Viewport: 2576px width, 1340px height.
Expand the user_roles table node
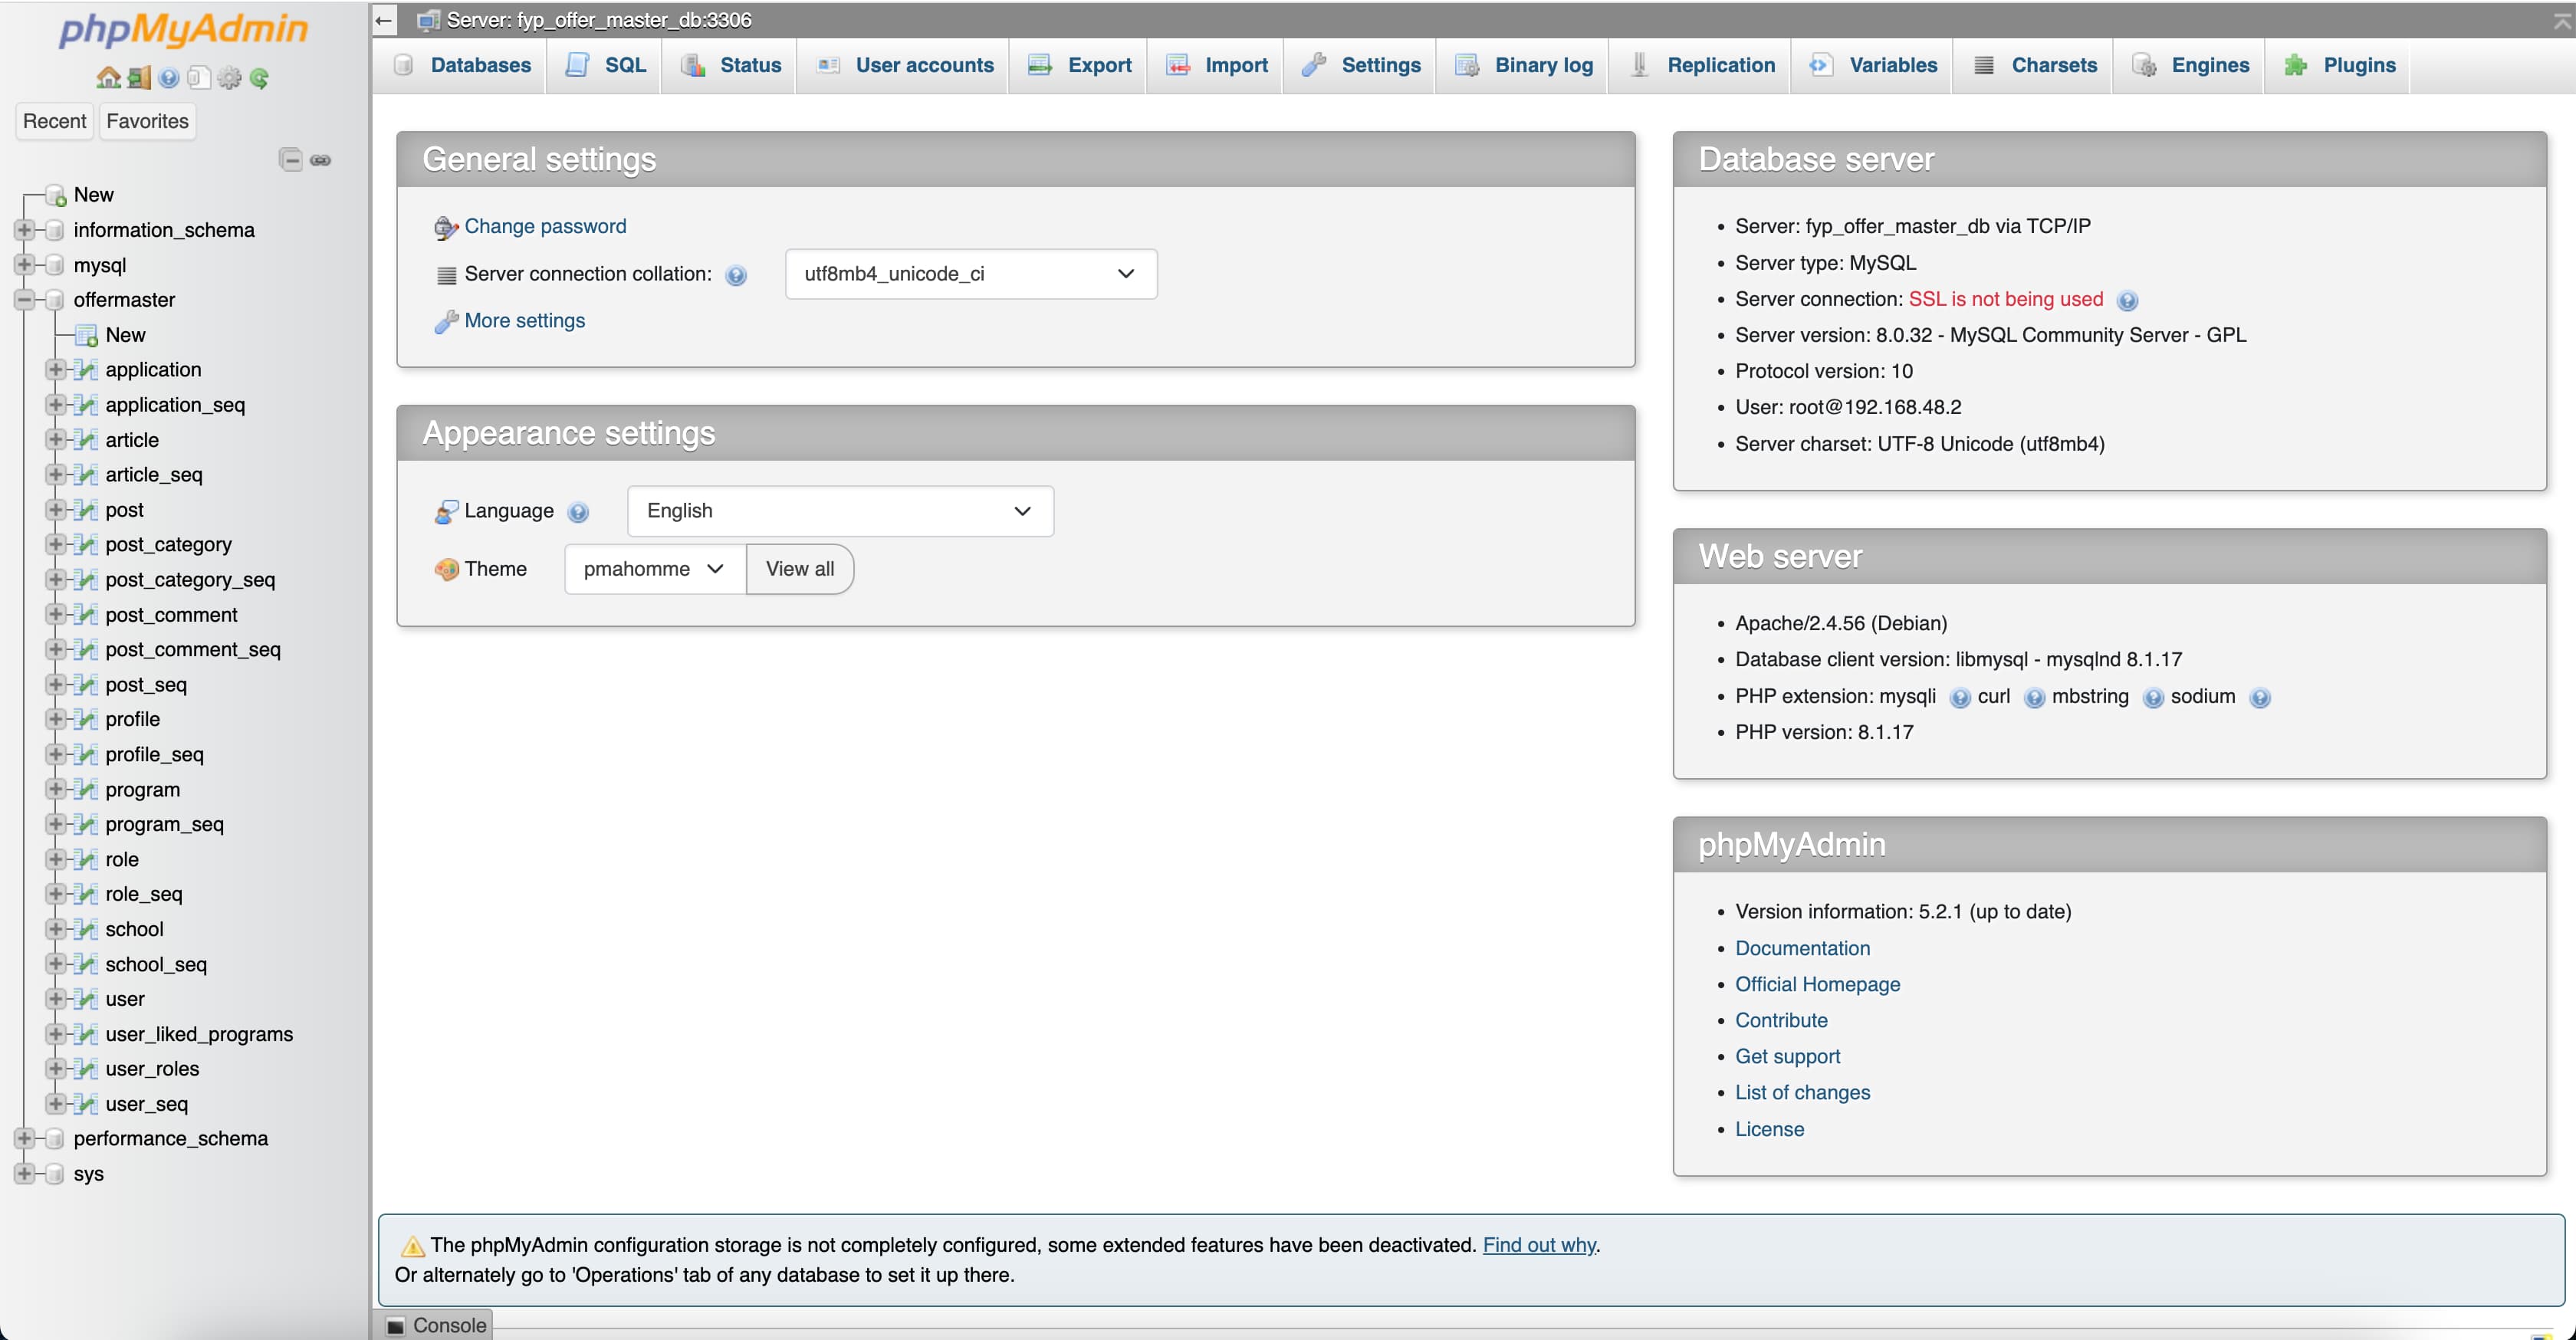click(x=56, y=1068)
